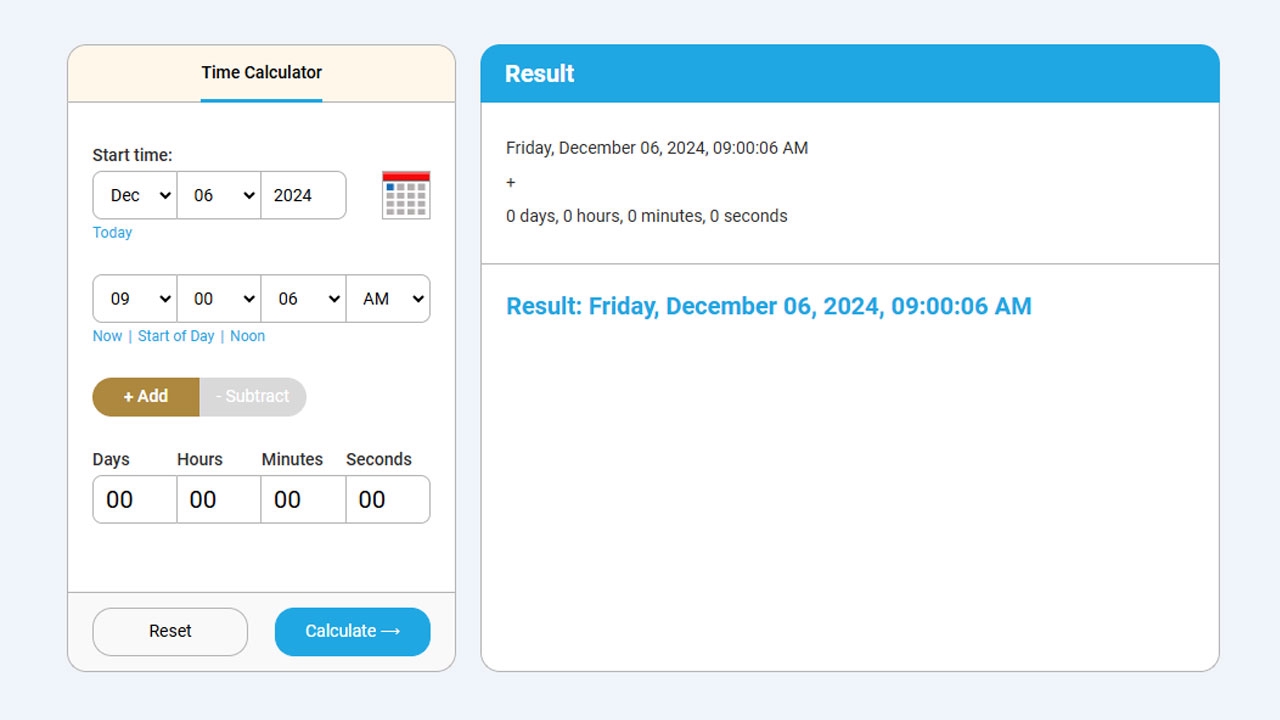Focus the year field showing 2024
This screenshot has height=720, width=1280.
(x=303, y=195)
